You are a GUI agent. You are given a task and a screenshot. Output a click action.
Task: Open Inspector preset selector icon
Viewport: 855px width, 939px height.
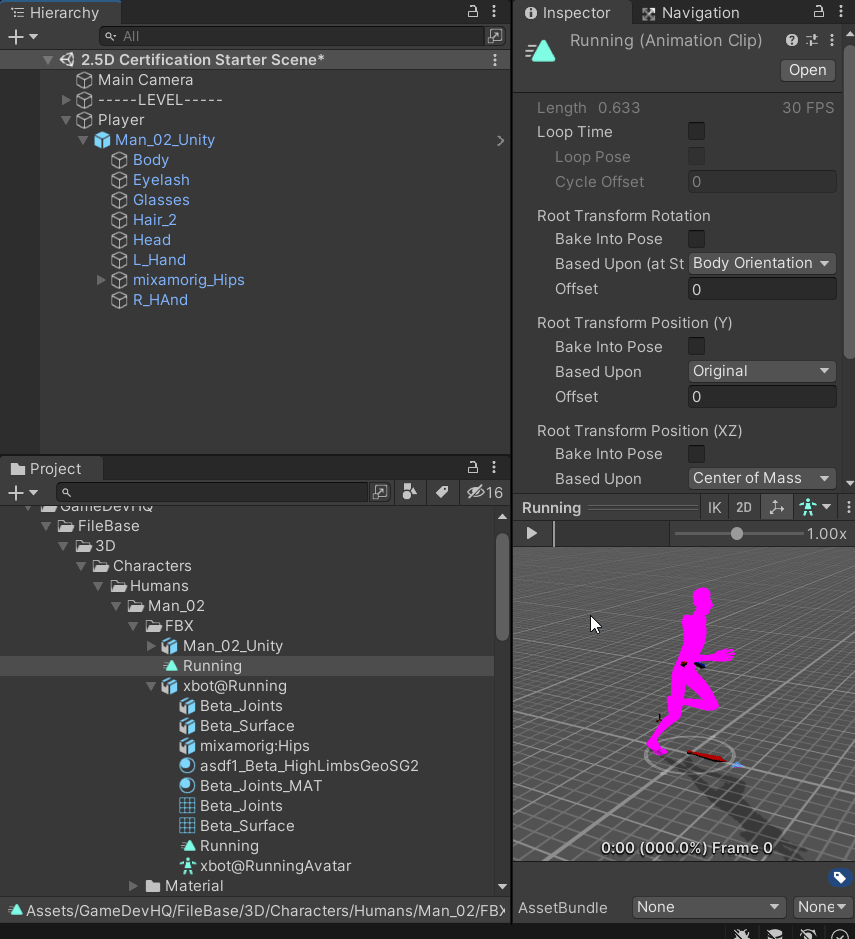click(812, 40)
